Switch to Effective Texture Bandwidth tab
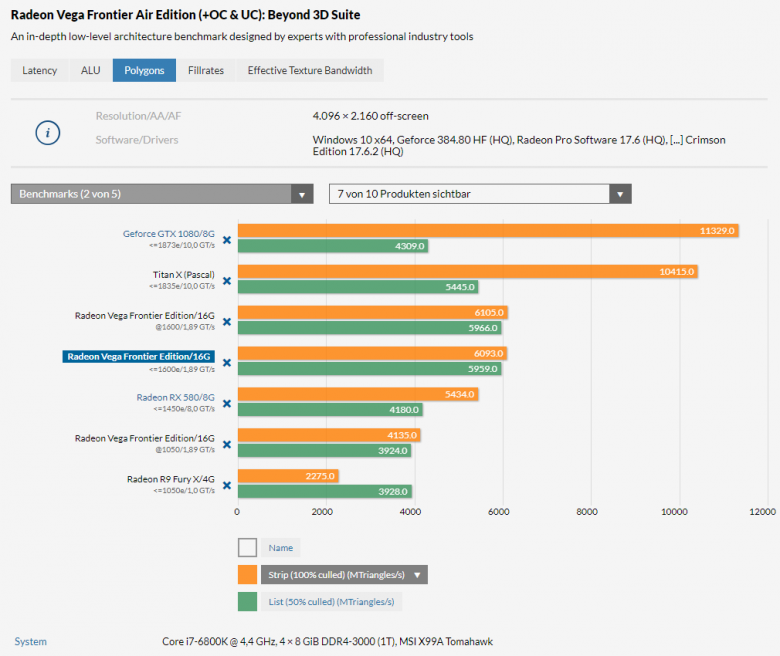The image size is (780, 656). [310, 70]
